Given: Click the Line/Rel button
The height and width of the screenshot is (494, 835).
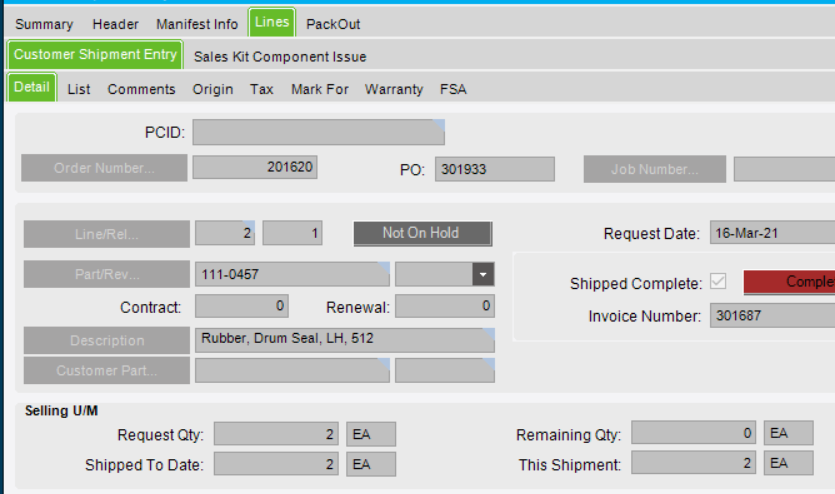Looking at the screenshot, I should [107, 234].
